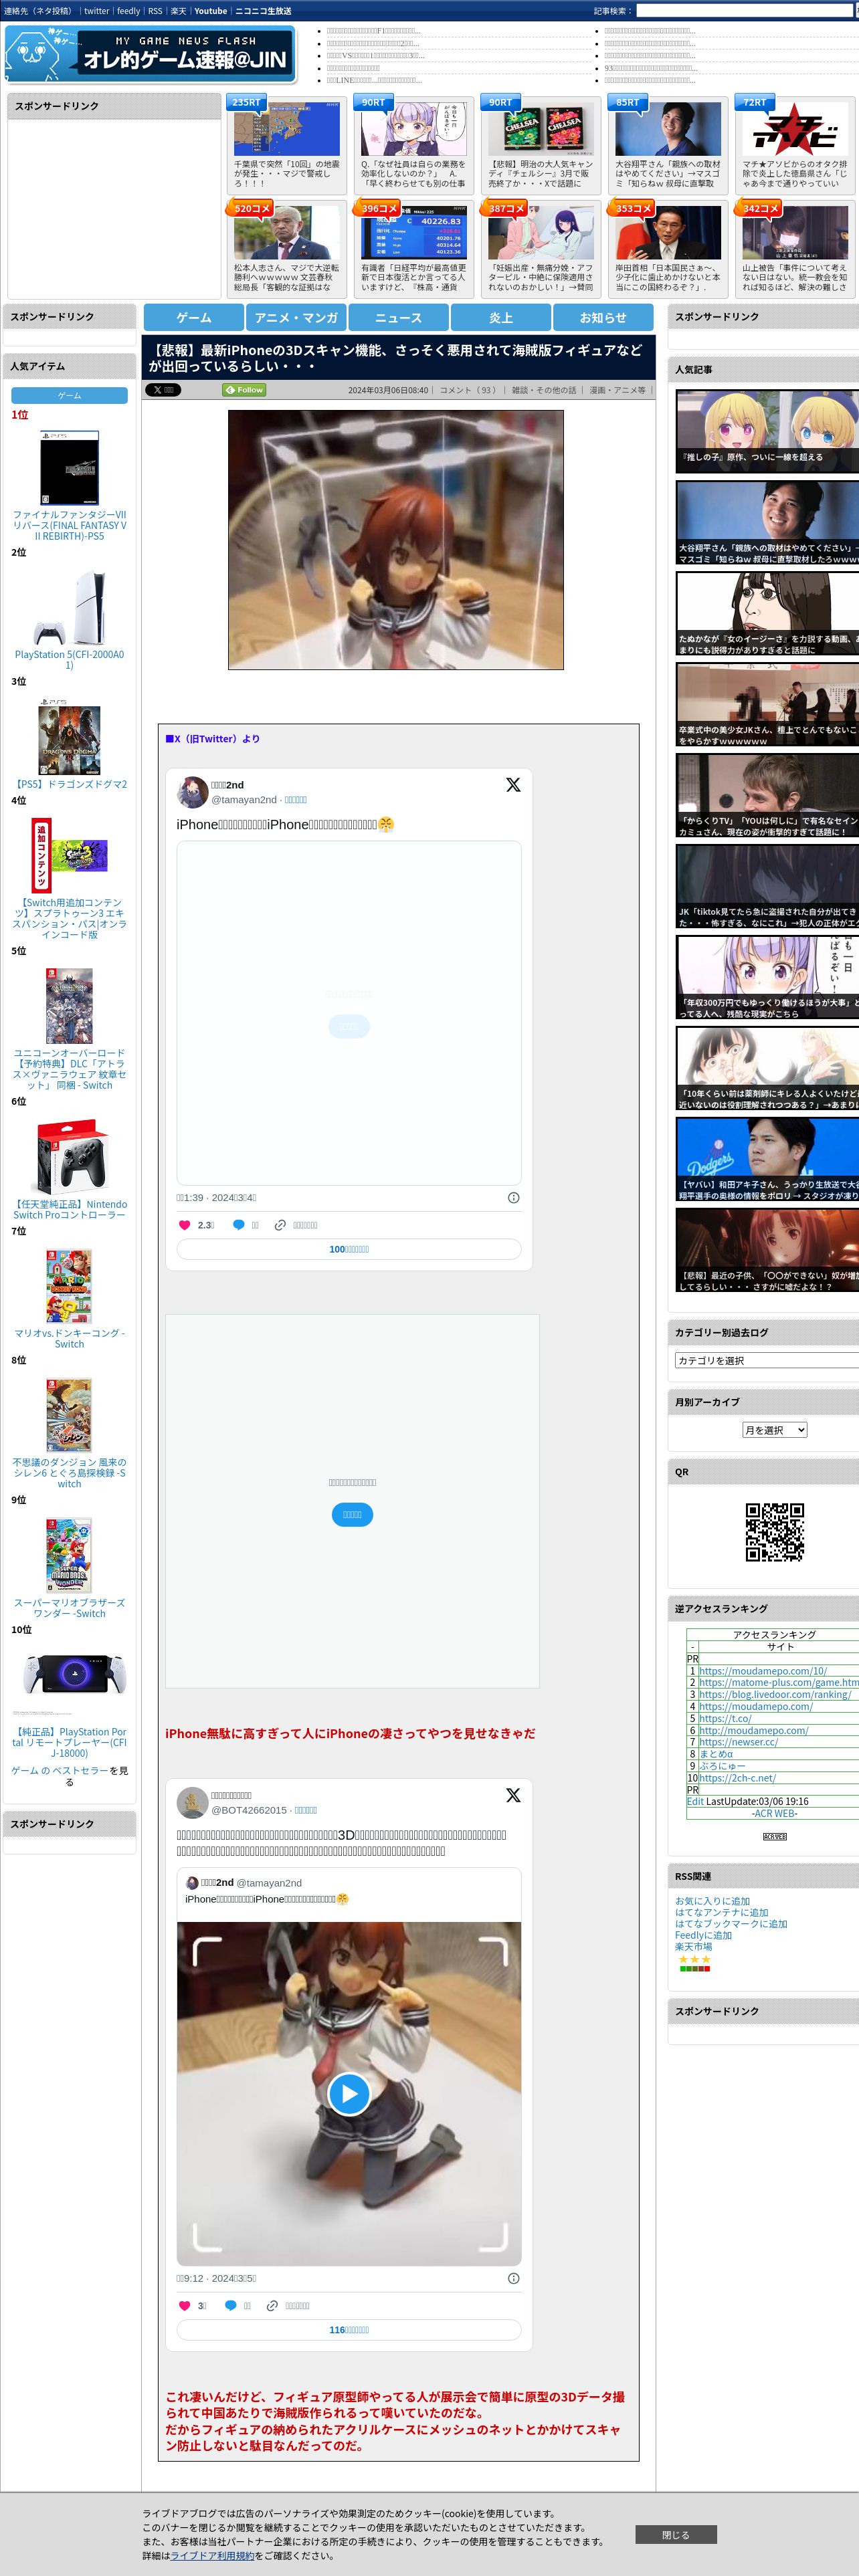859x2576 pixels.
Task: Switch to the ゲーム navigation tab
Action: pyautogui.click(x=194, y=317)
